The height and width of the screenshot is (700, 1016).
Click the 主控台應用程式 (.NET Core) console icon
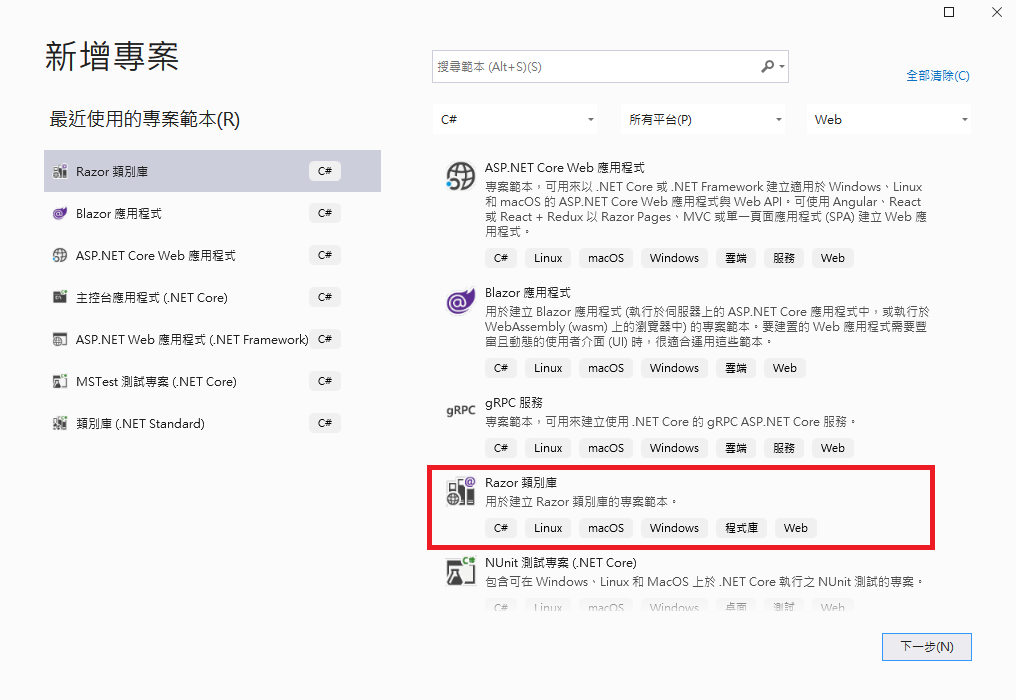pyautogui.click(x=60, y=297)
